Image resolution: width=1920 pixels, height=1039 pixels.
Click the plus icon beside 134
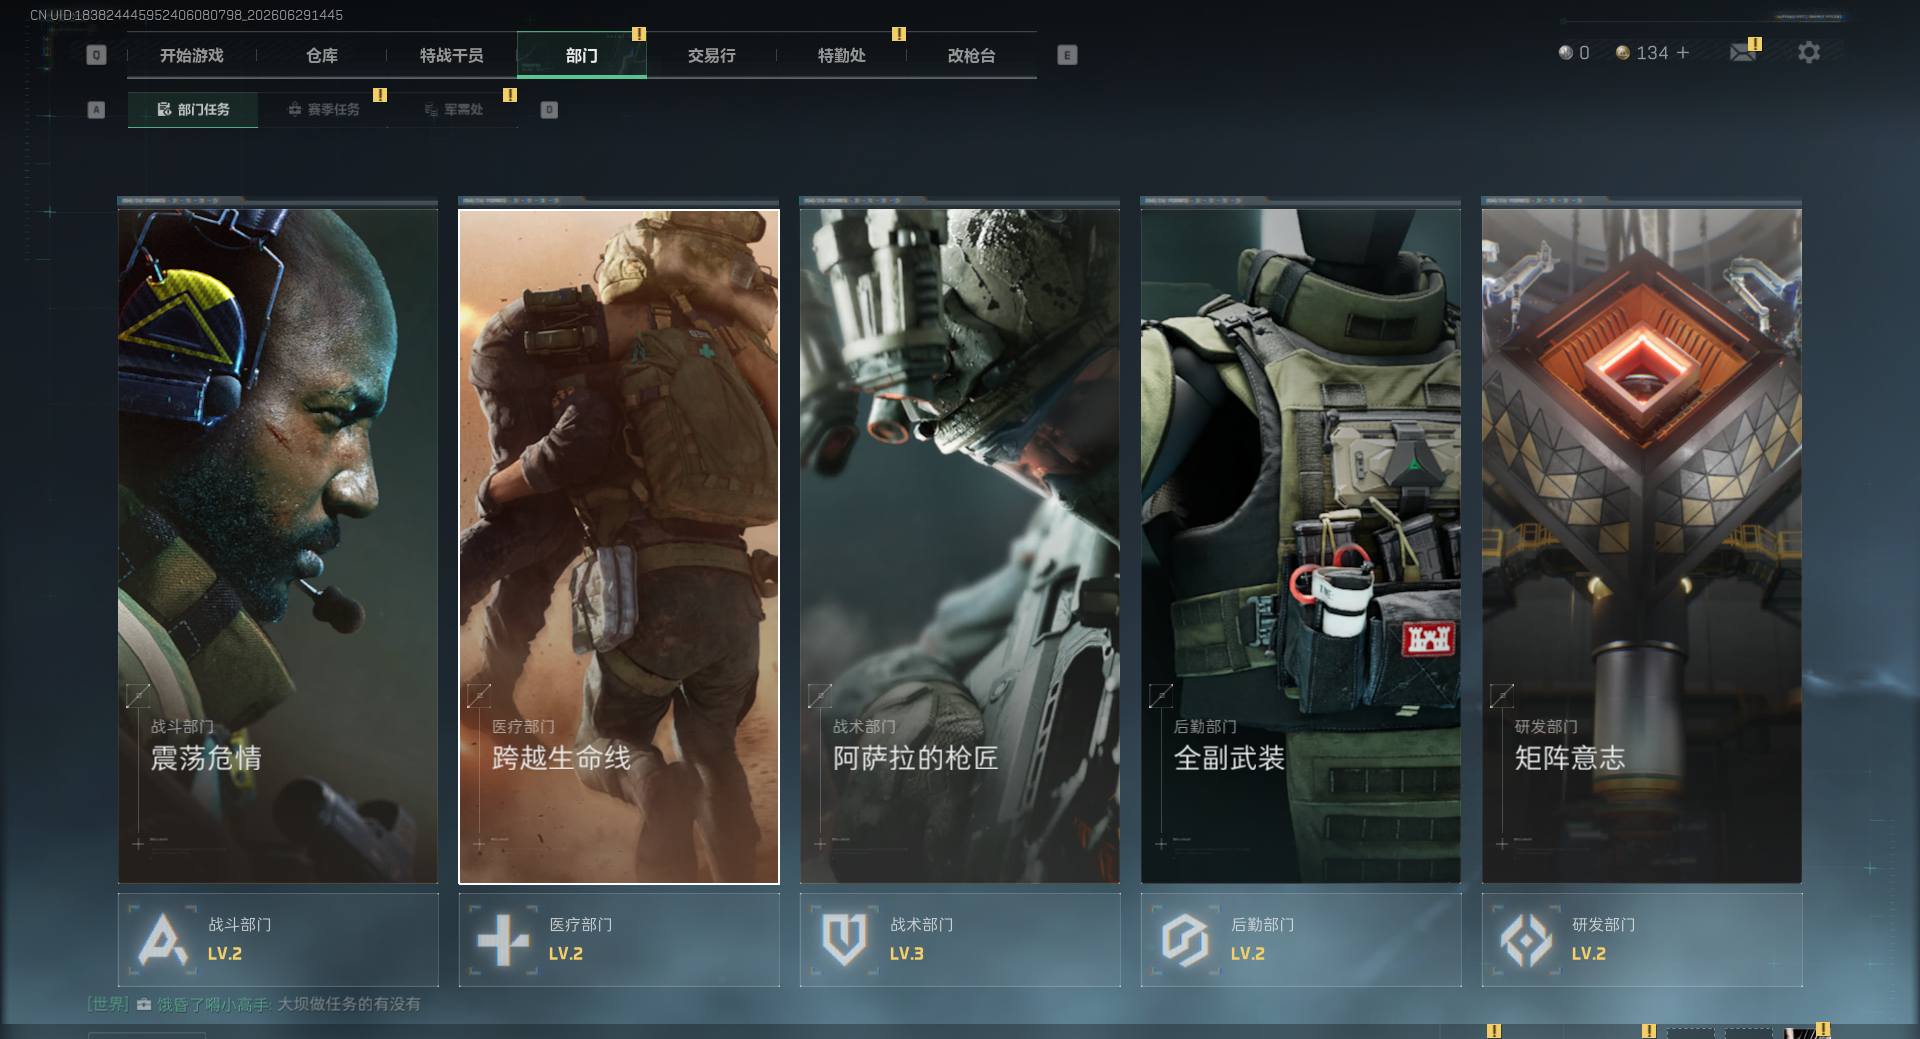point(1683,52)
